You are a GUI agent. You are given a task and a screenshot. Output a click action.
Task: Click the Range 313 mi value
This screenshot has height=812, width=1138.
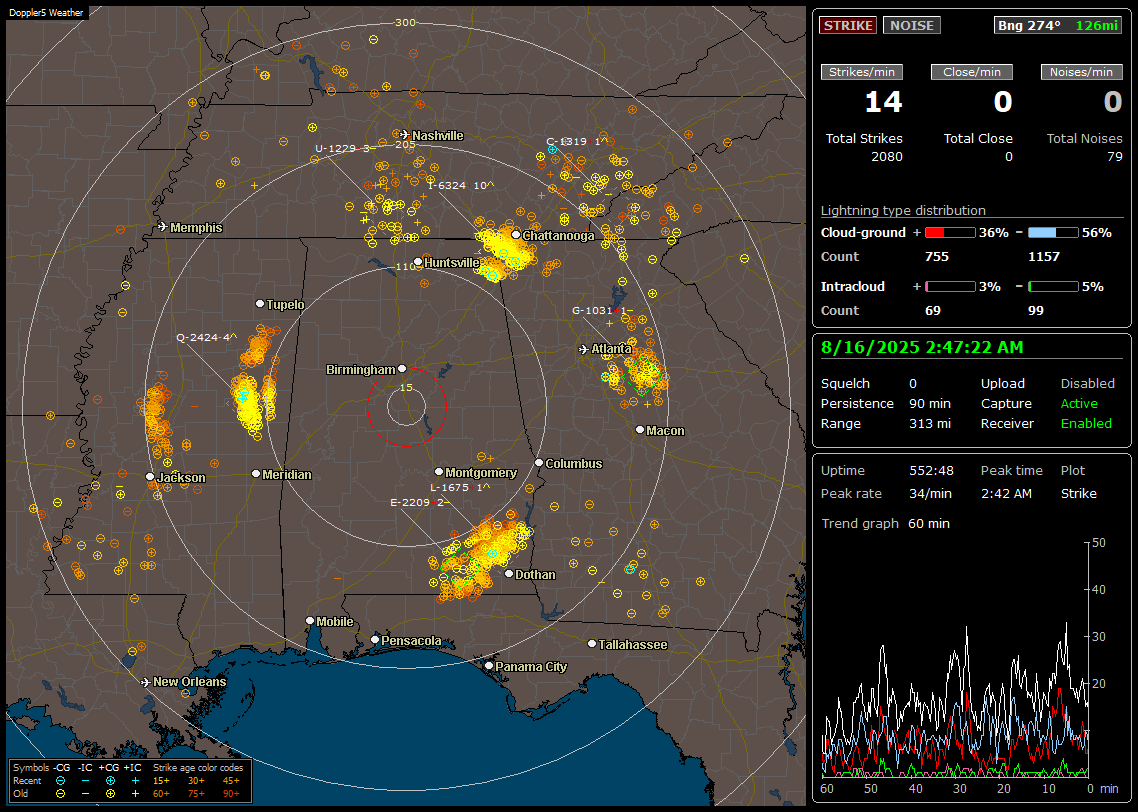930,424
